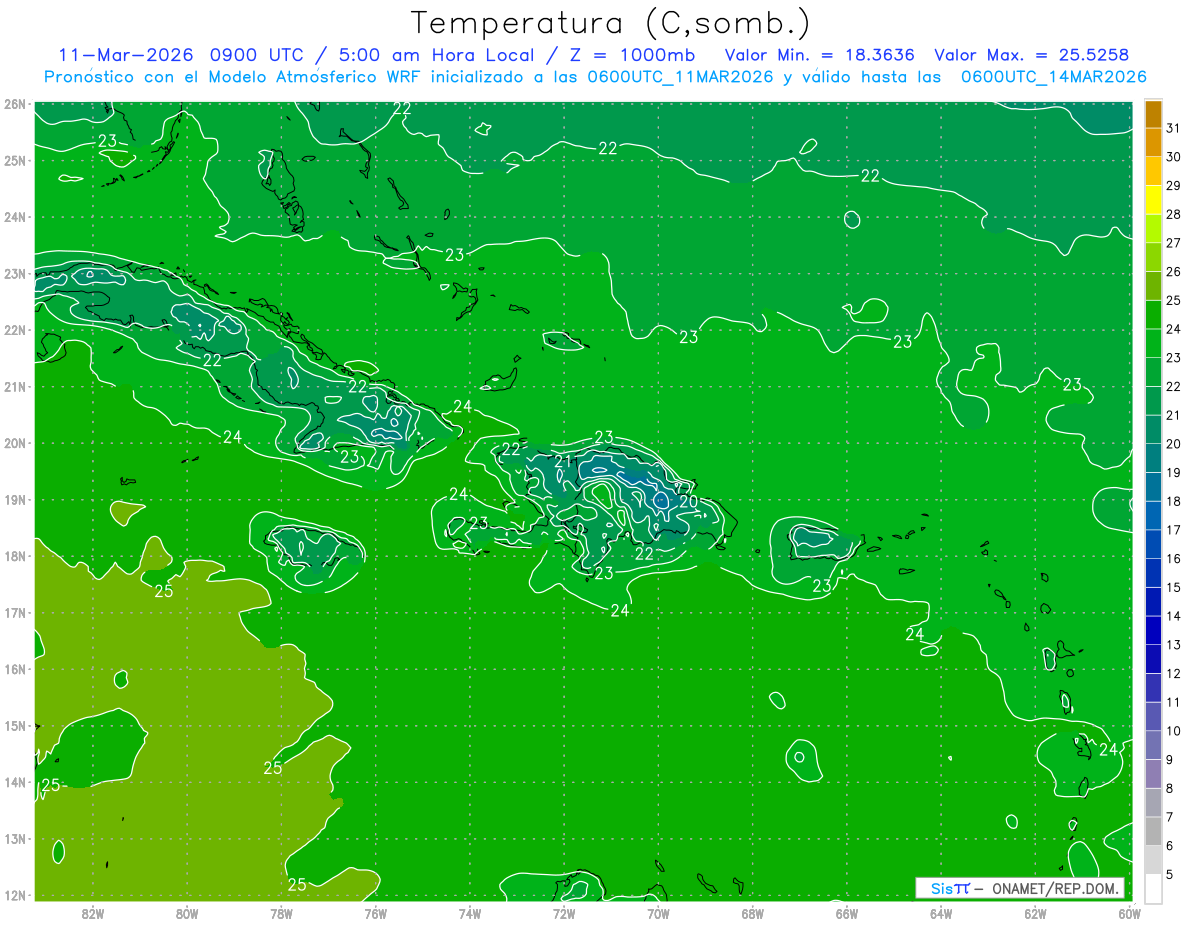Click the 76W longitude axis label
1200x927 pixels.
tap(375, 912)
